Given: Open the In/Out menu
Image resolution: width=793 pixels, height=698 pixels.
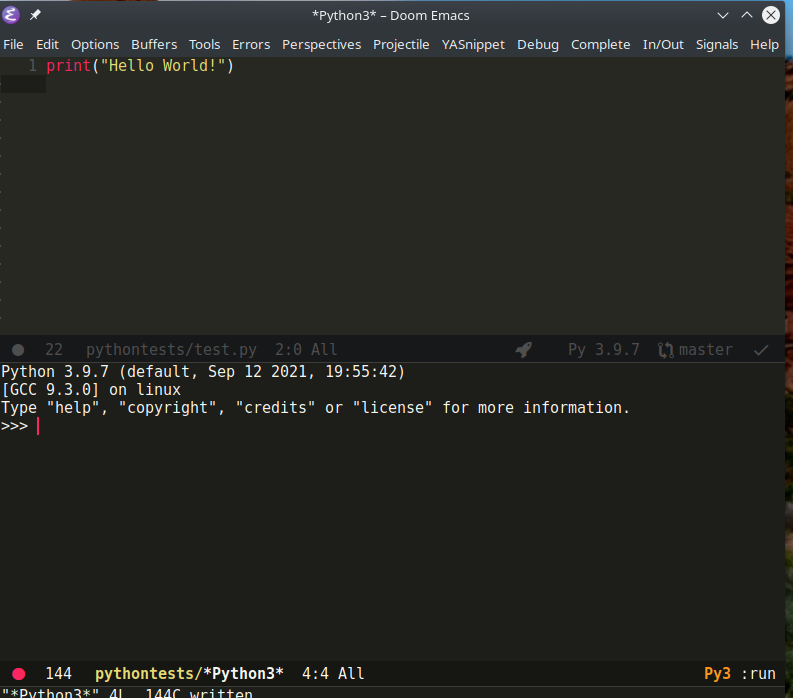Looking at the screenshot, I should tap(663, 45).
